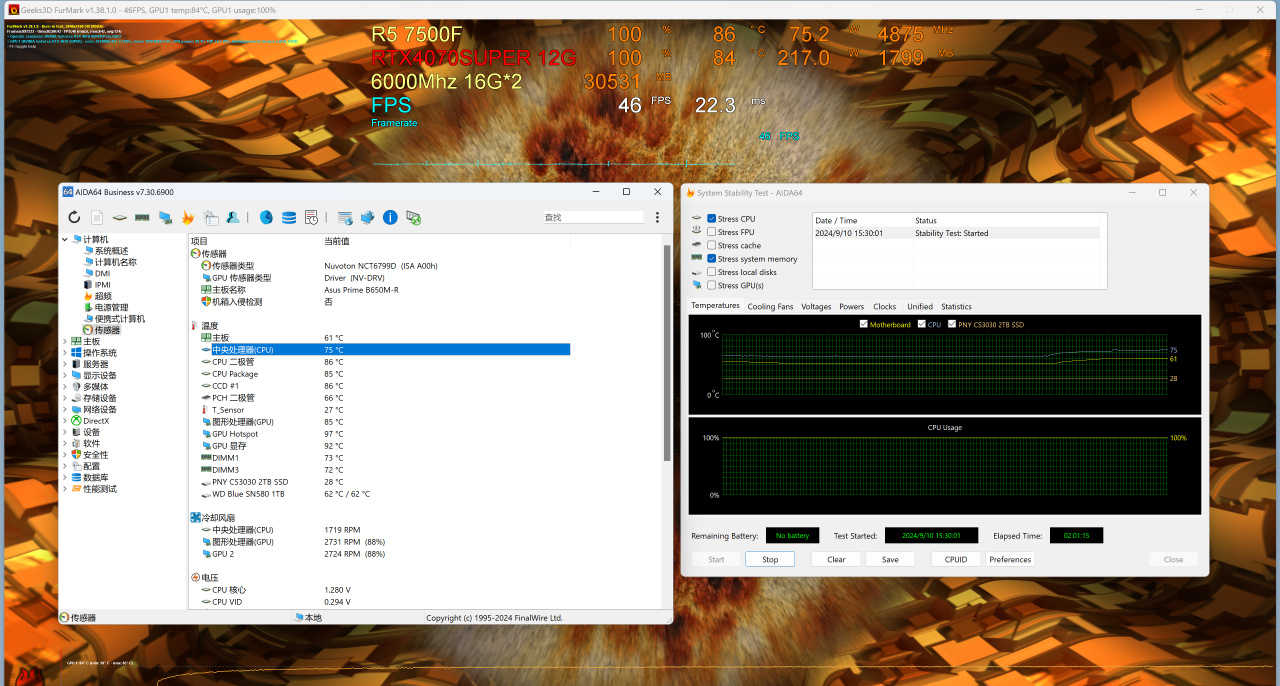
Task: Click the FurMark logo in top title bar
Action: tap(12, 9)
